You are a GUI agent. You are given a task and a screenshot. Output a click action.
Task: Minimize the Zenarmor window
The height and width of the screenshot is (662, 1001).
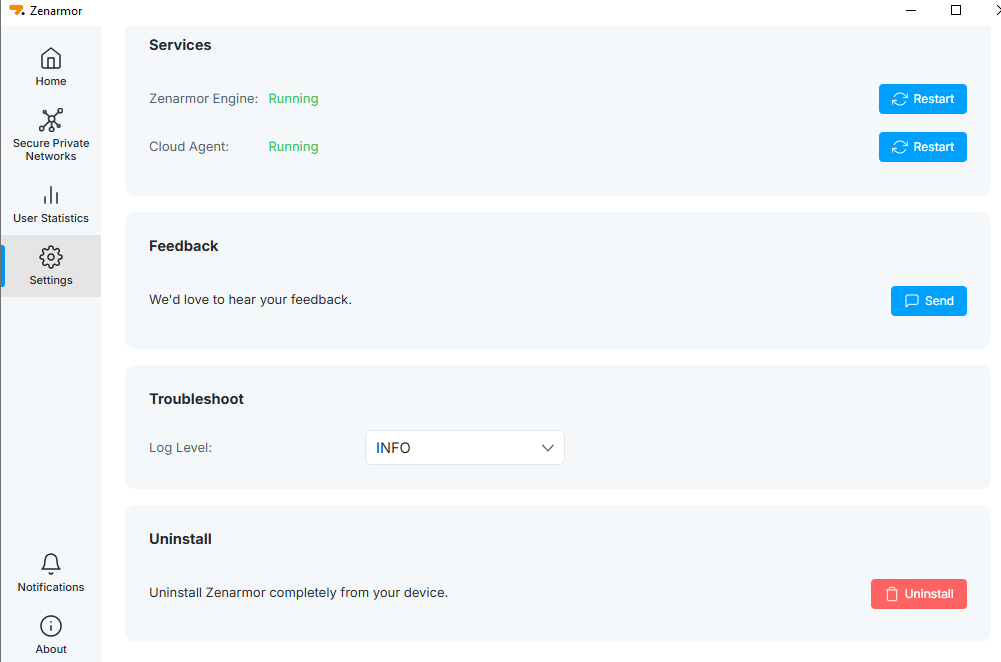(x=911, y=10)
